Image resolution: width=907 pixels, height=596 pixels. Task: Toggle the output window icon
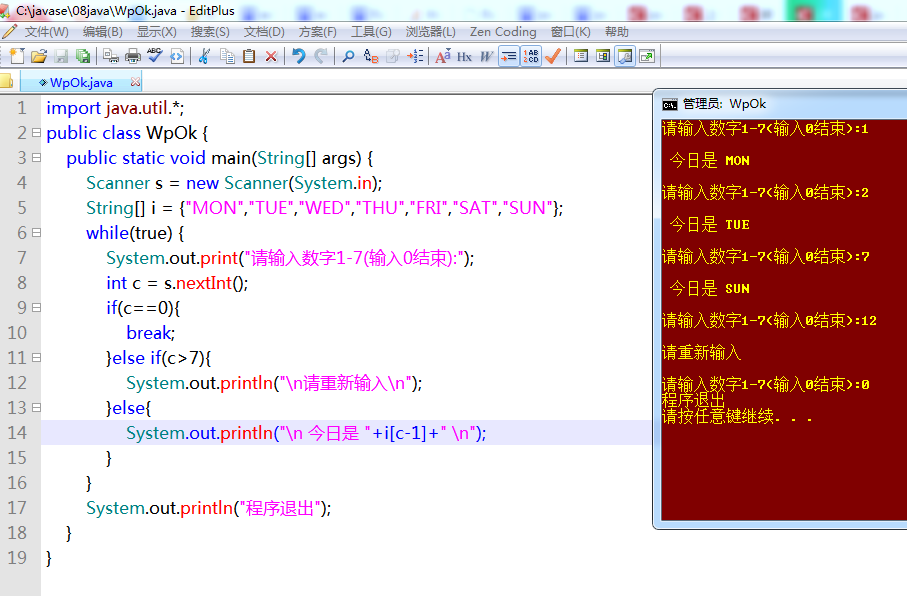click(625, 56)
